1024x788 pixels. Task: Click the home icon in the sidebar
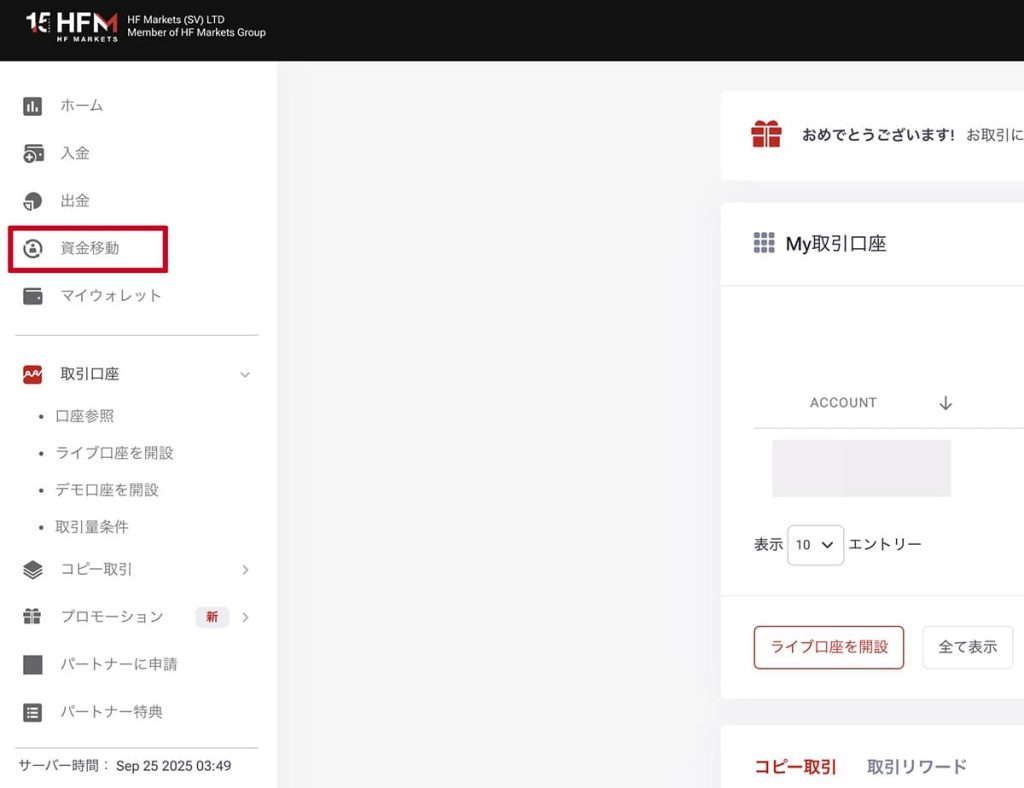[x=34, y=105]
